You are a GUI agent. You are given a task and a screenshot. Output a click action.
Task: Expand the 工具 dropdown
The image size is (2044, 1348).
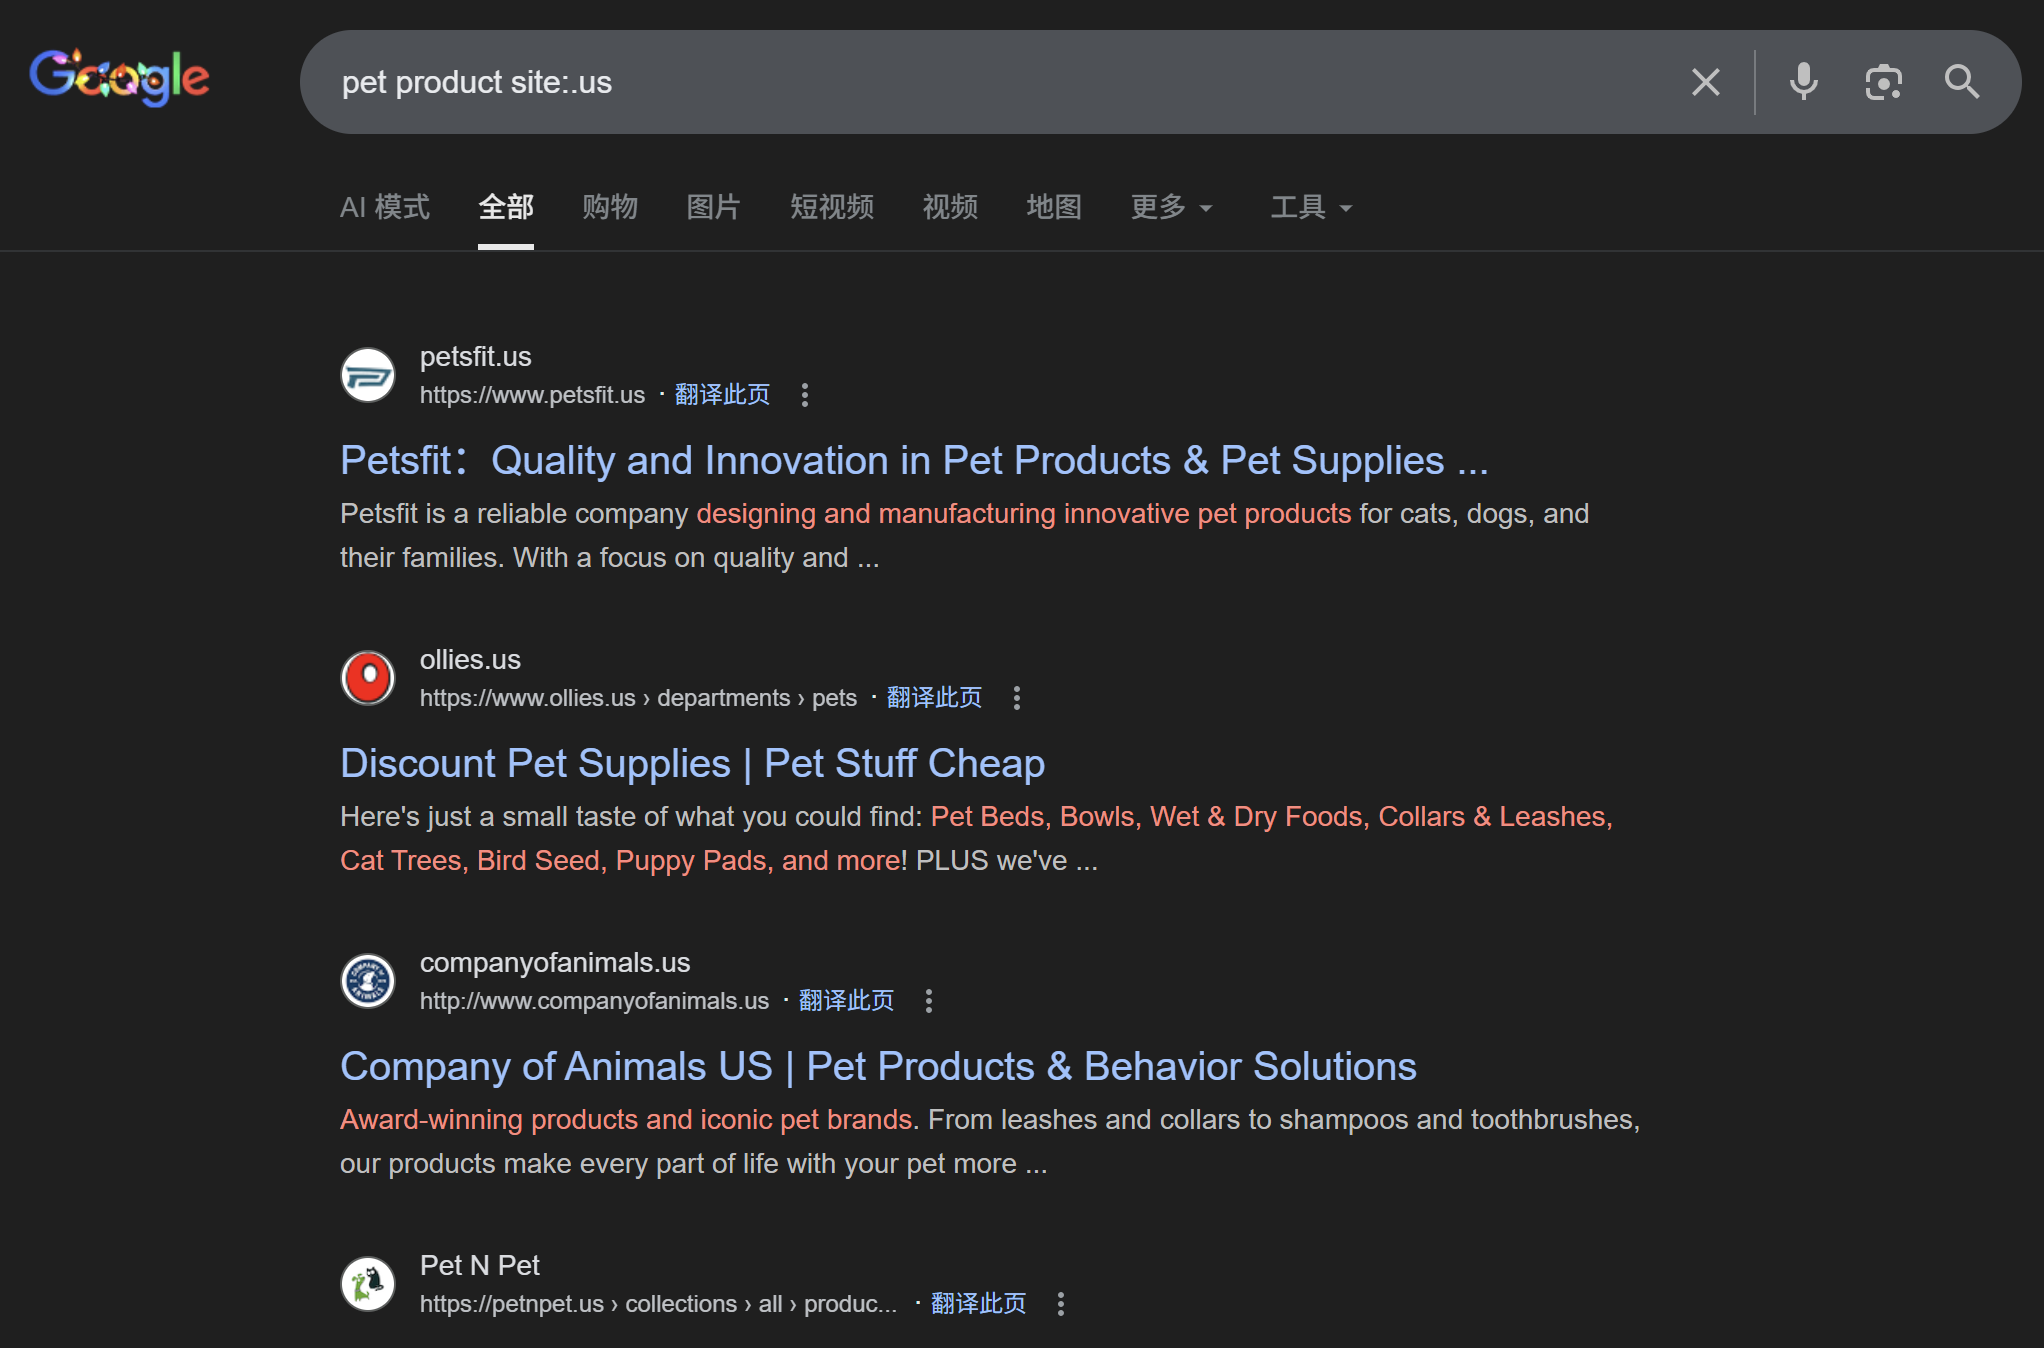tap(1312, 207)
